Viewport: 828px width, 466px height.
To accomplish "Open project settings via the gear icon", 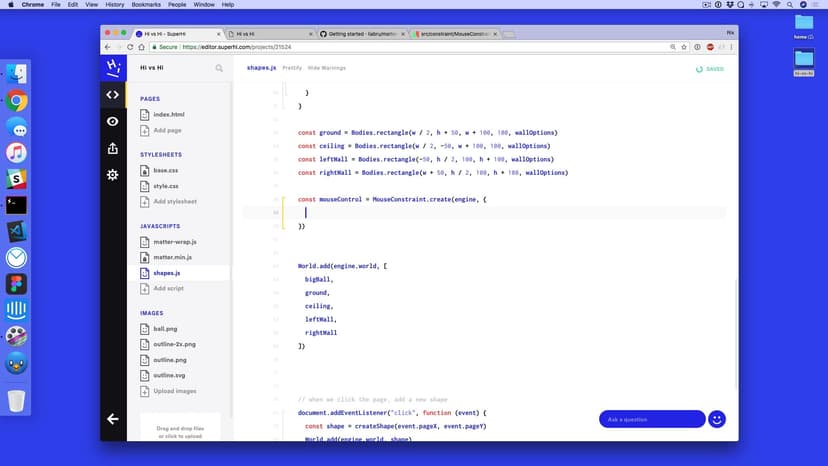I will click(113, 174).
